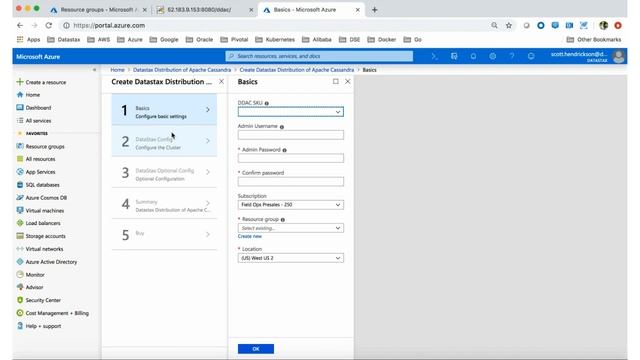Open the Location dropdown

pos(291,258)
